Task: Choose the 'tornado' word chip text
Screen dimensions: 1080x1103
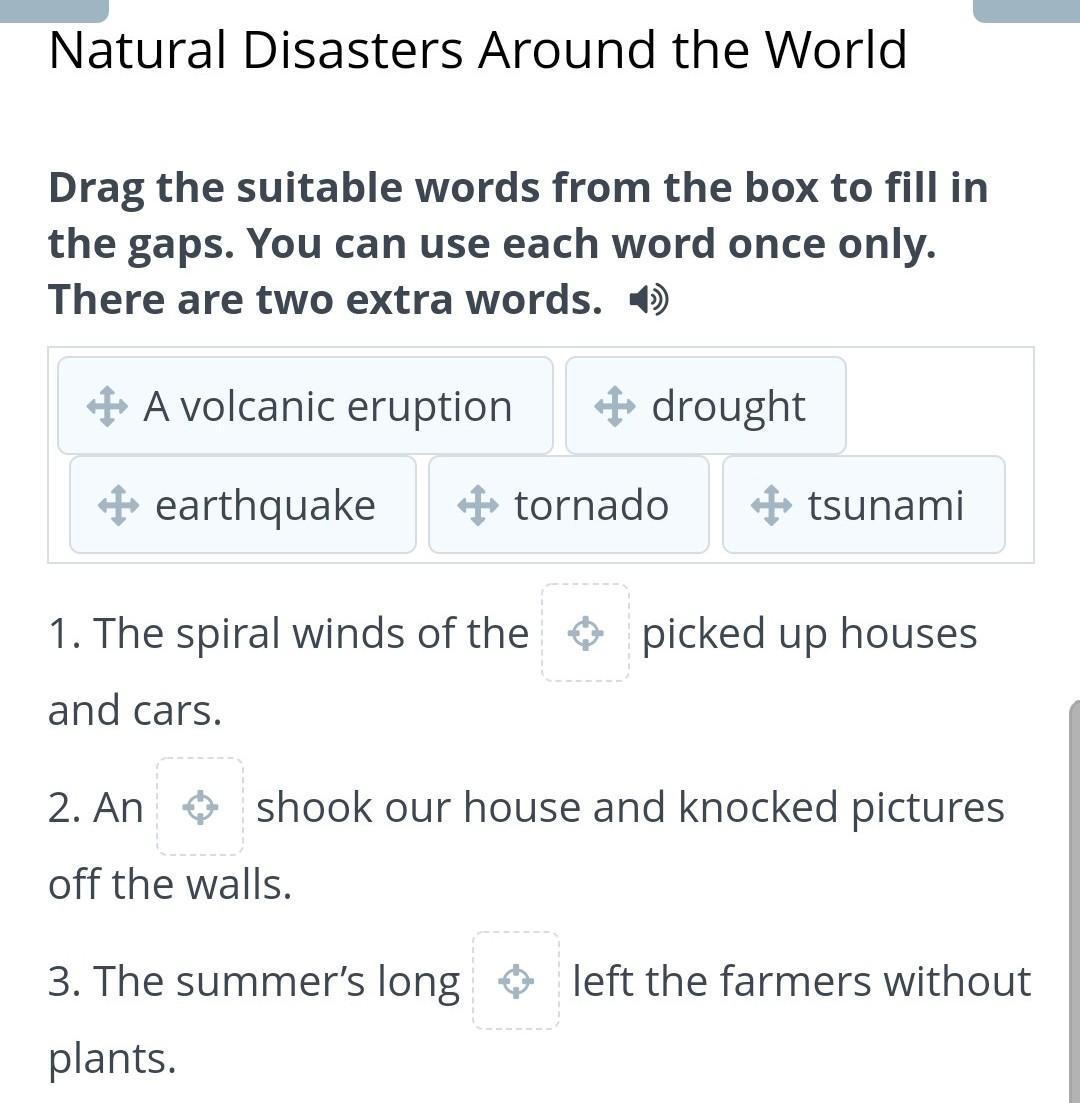Action: point(591,506)
